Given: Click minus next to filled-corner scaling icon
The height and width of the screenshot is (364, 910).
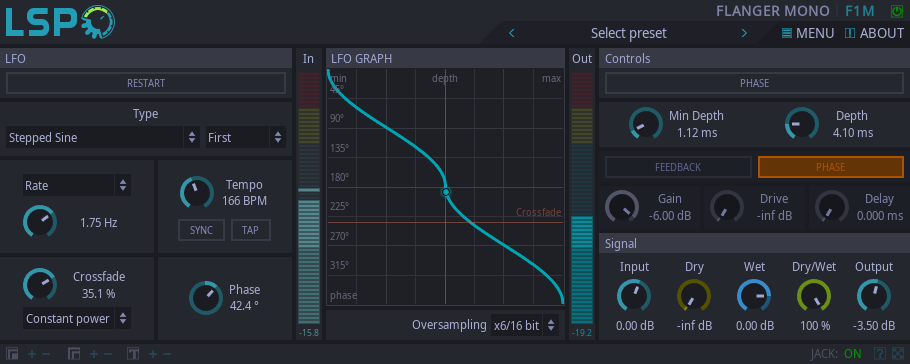Looking at the screenshot, I should click(x=46, y=354).
